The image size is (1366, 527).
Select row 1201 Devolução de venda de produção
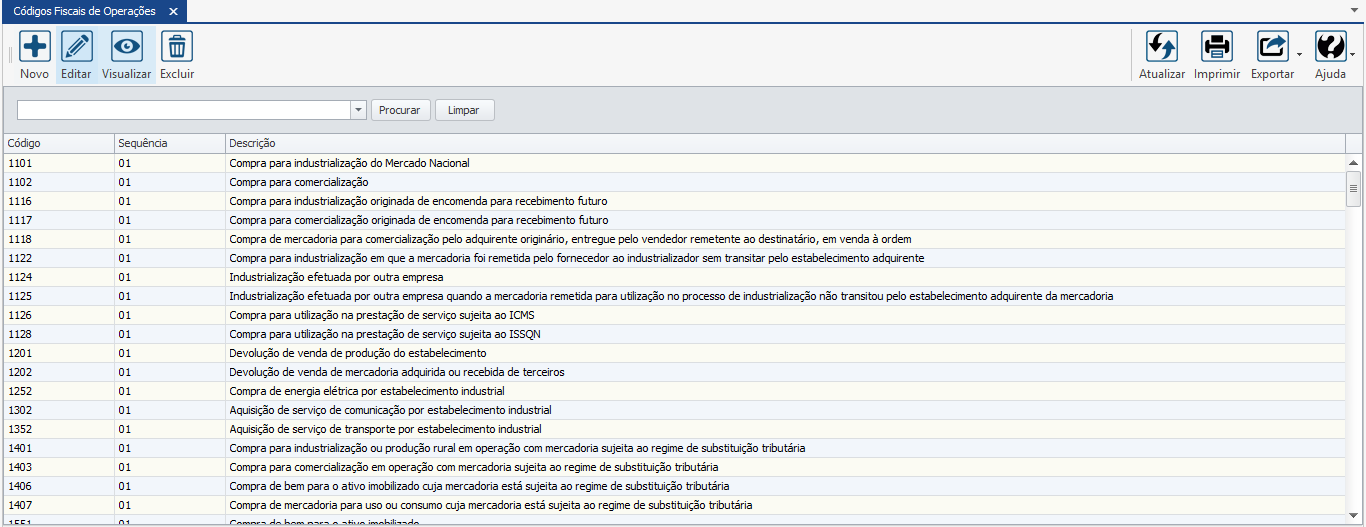(x=357, y=353)
